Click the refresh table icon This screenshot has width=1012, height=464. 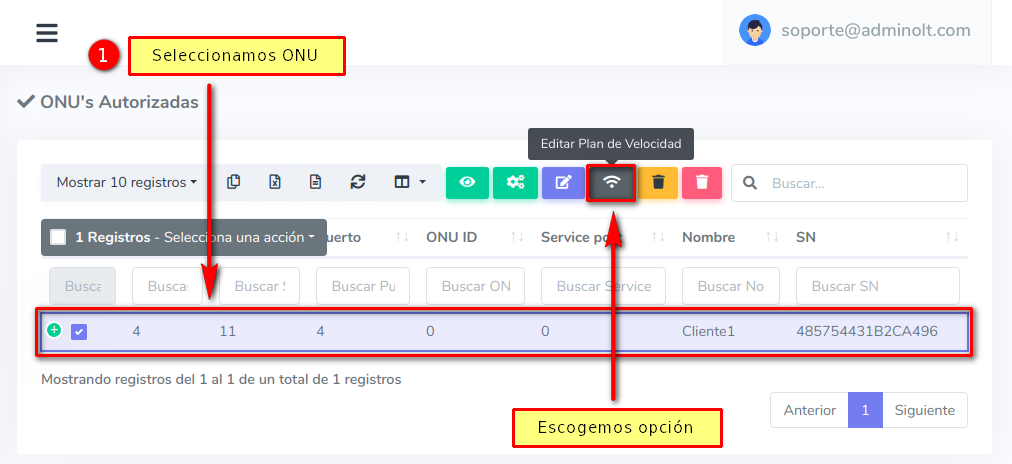coord(357,182)
